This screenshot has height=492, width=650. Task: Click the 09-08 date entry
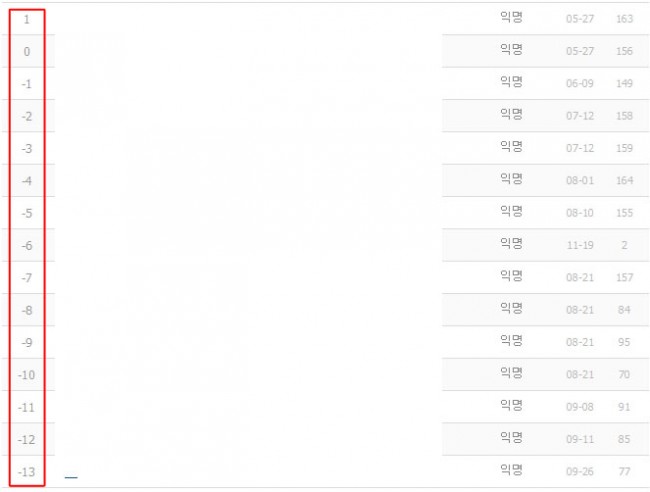click(x=579, y=408)
